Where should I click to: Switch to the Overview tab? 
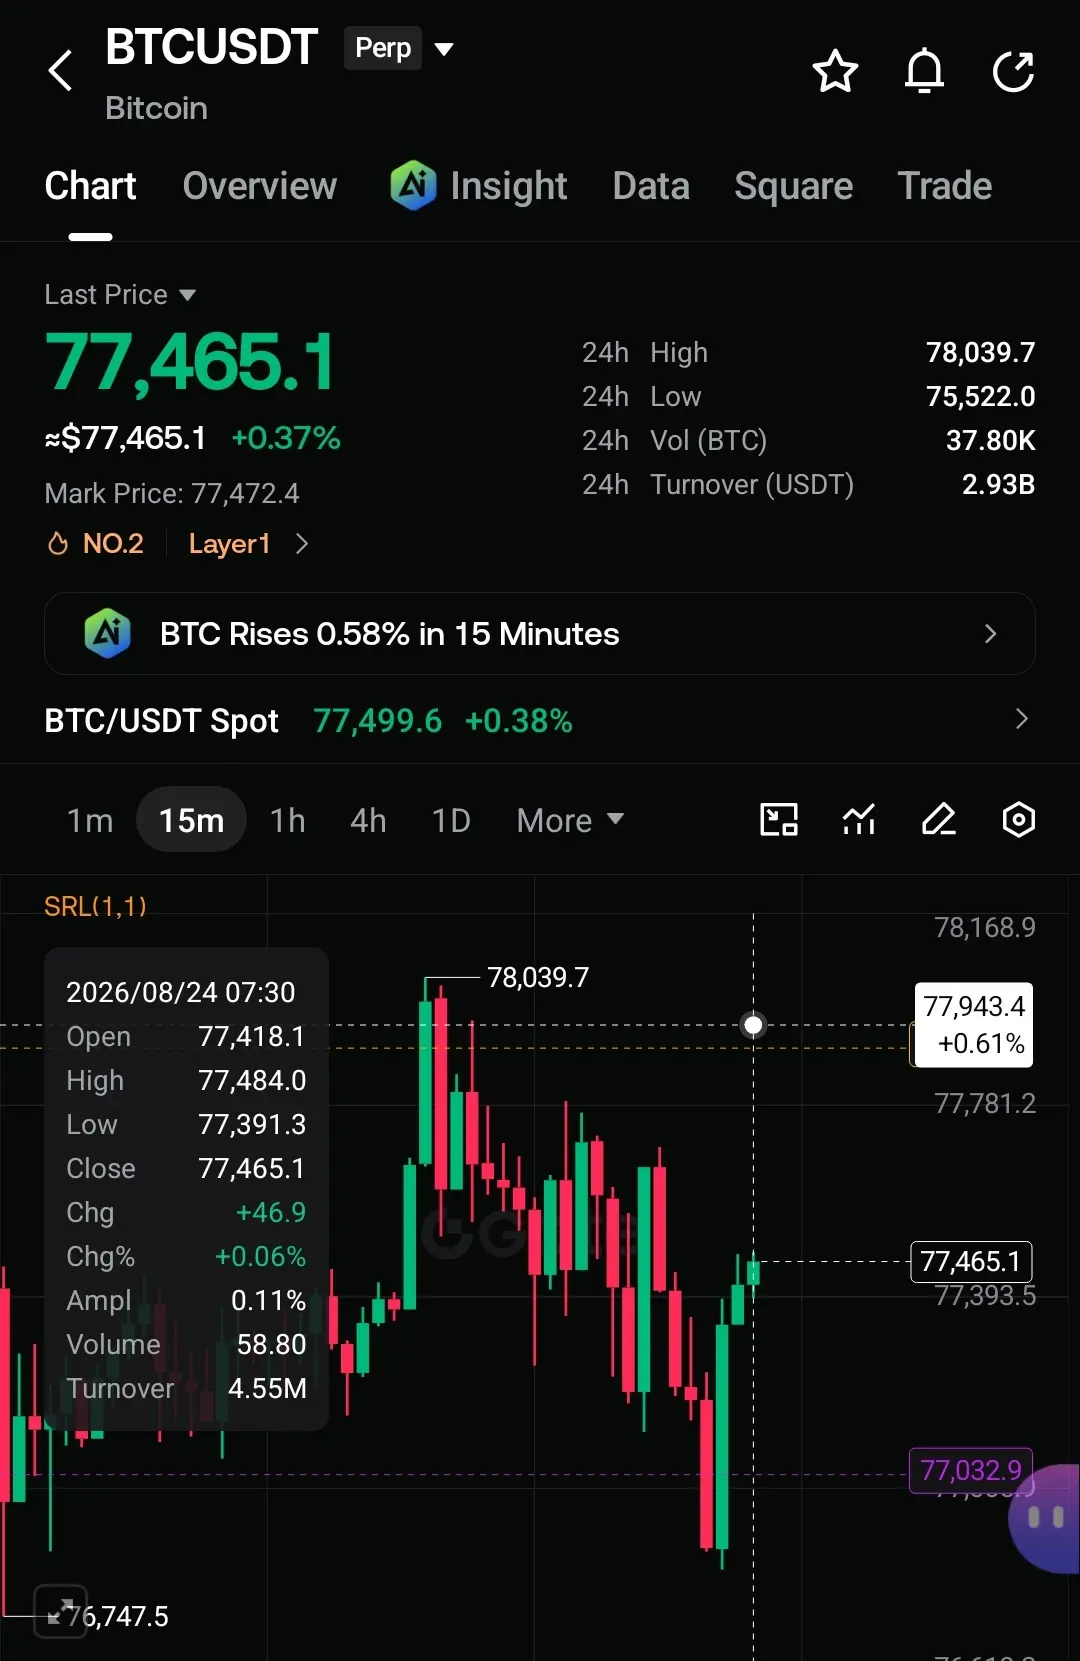click(260, 186)
